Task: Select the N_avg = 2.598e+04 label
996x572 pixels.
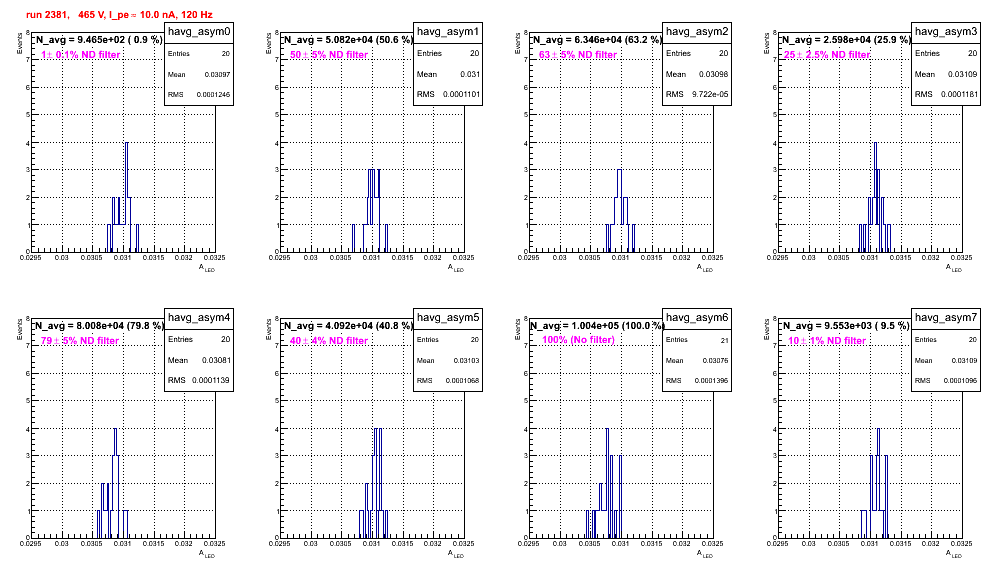Action: [846, 40]
